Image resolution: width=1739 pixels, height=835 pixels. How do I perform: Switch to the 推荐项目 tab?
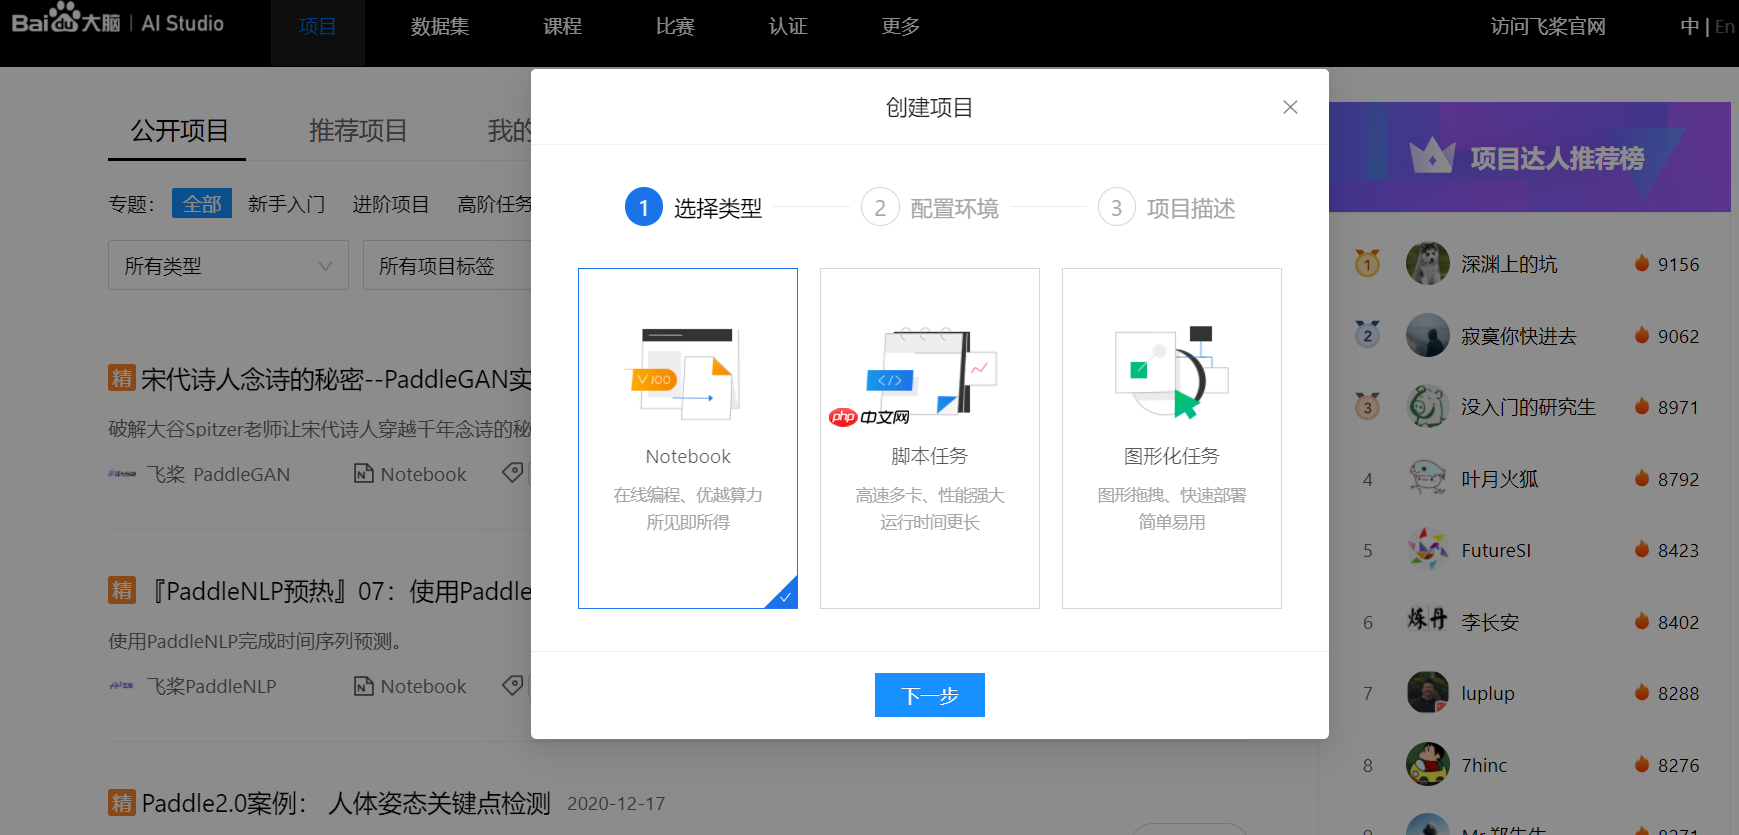pyautogui.click(x=358, y=131)
